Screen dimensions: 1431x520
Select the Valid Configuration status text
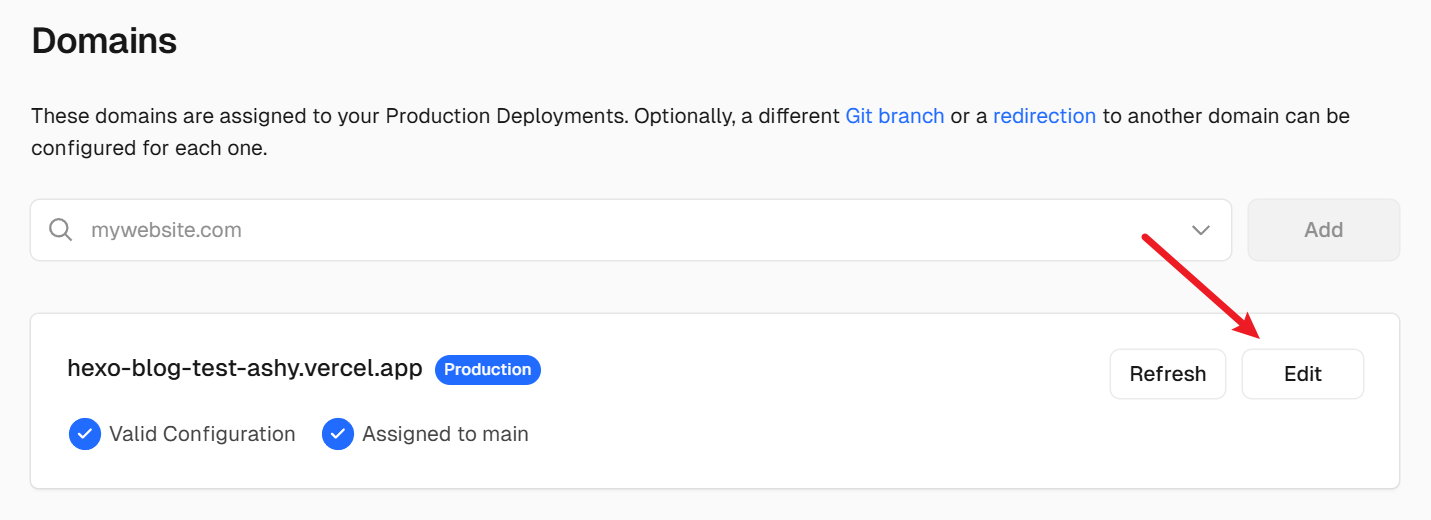[x=202, y=434]
